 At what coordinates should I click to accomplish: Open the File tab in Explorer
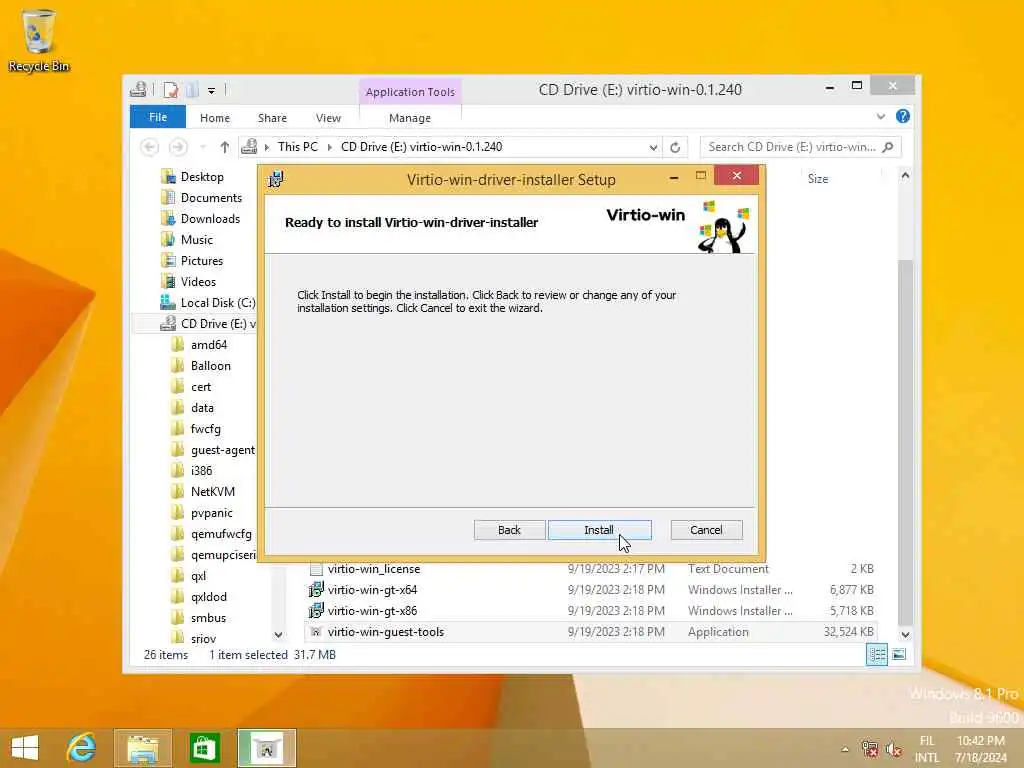pyautogui.click(x=158, y=118)
